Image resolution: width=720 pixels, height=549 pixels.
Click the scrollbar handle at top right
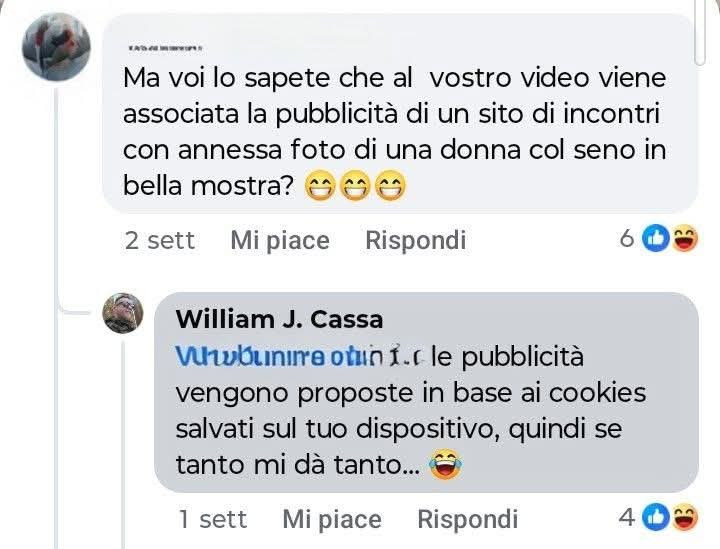coord(700,32)
